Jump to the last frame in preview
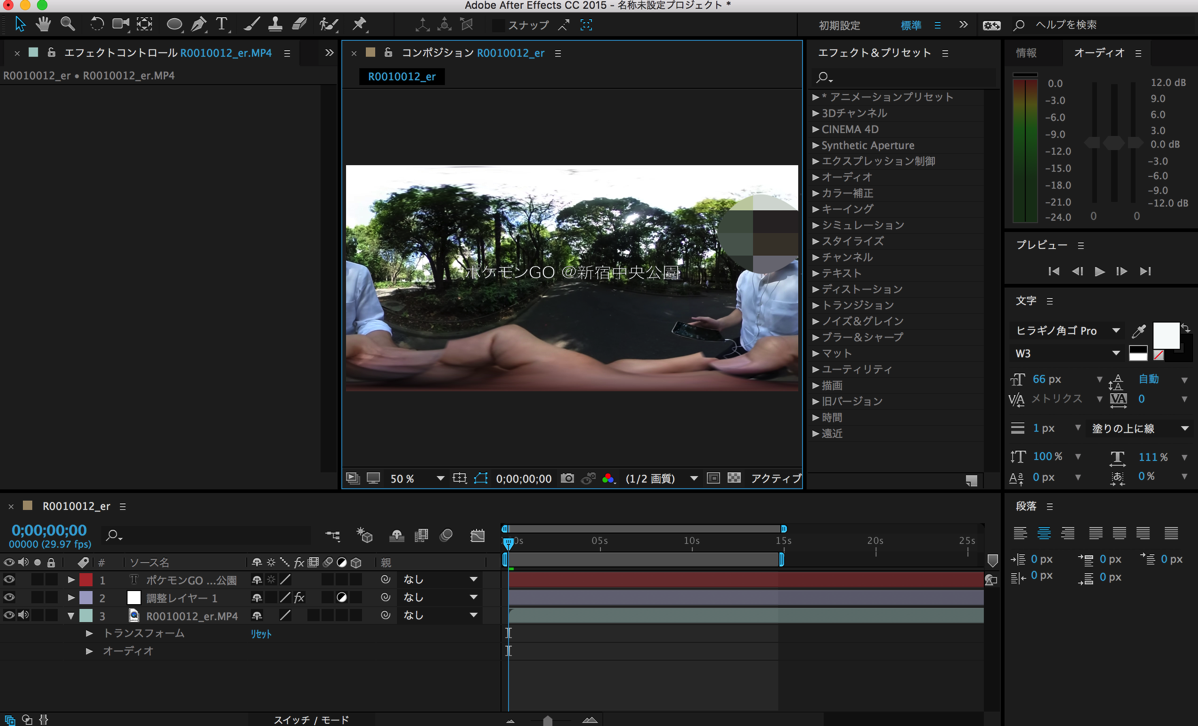Viewport: 1198px width, 726px height. pyautogui.click(x=1145, y=271)
